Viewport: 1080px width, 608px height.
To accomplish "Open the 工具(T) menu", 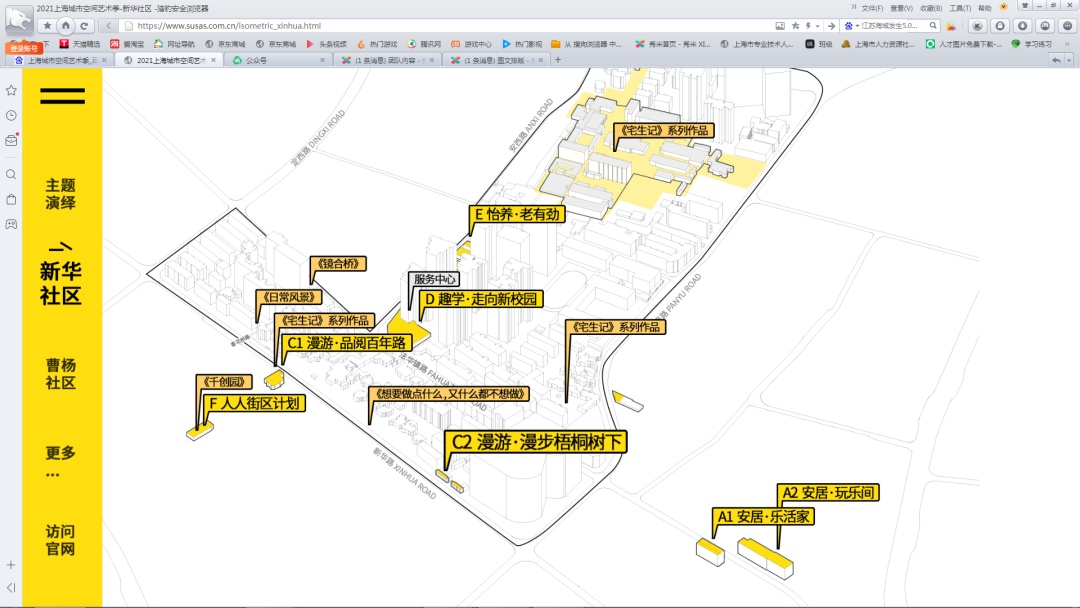I will point(960,8).
